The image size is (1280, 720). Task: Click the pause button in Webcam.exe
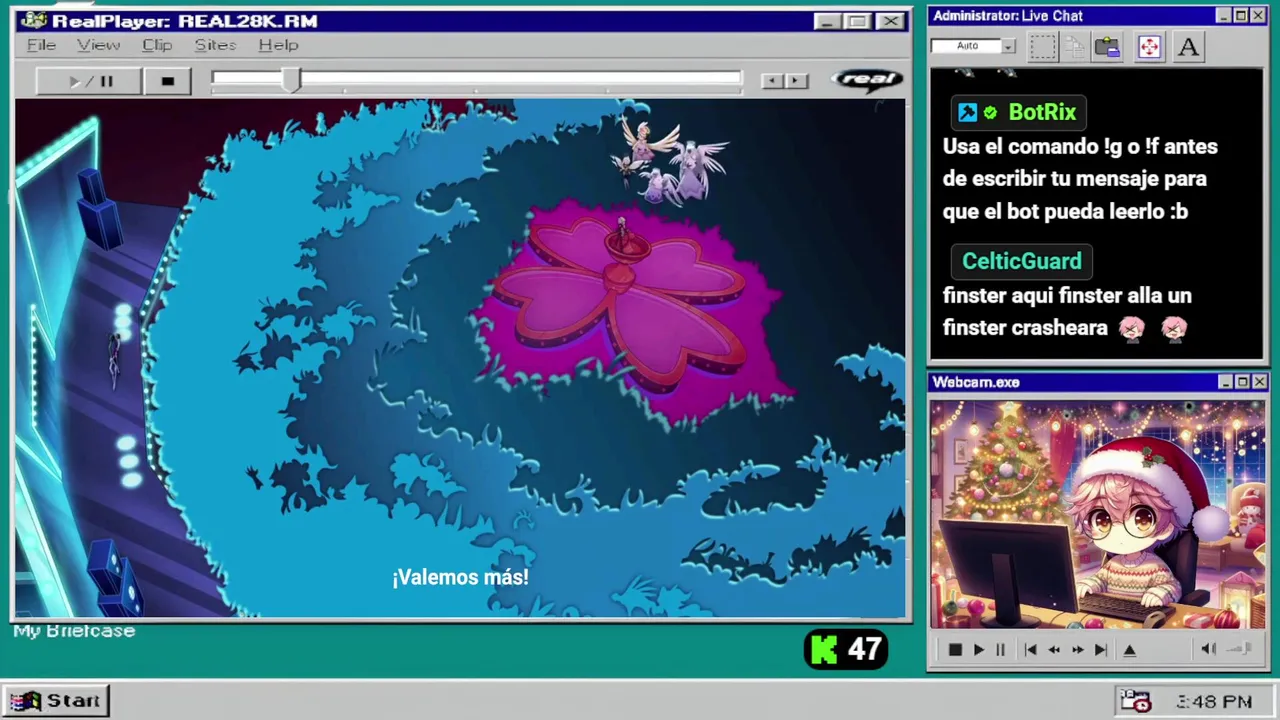pos(1000,650)
